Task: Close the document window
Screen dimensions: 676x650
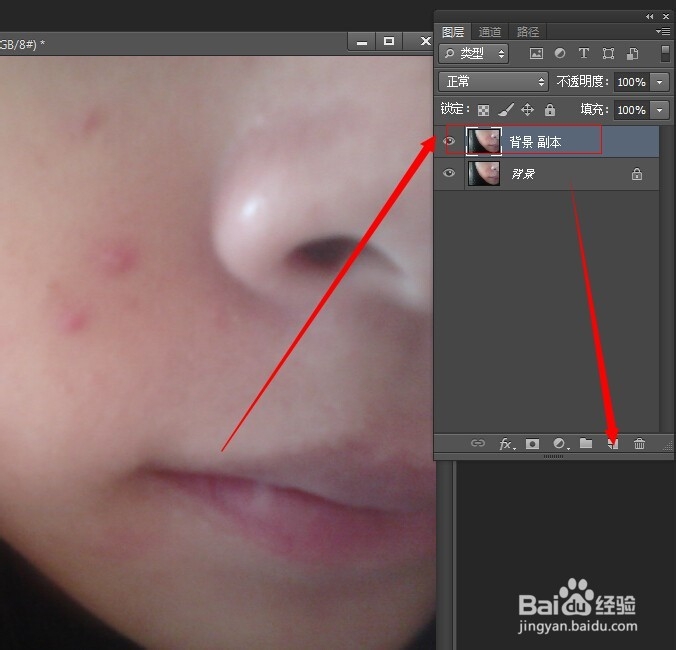Action: click(425, 41)
